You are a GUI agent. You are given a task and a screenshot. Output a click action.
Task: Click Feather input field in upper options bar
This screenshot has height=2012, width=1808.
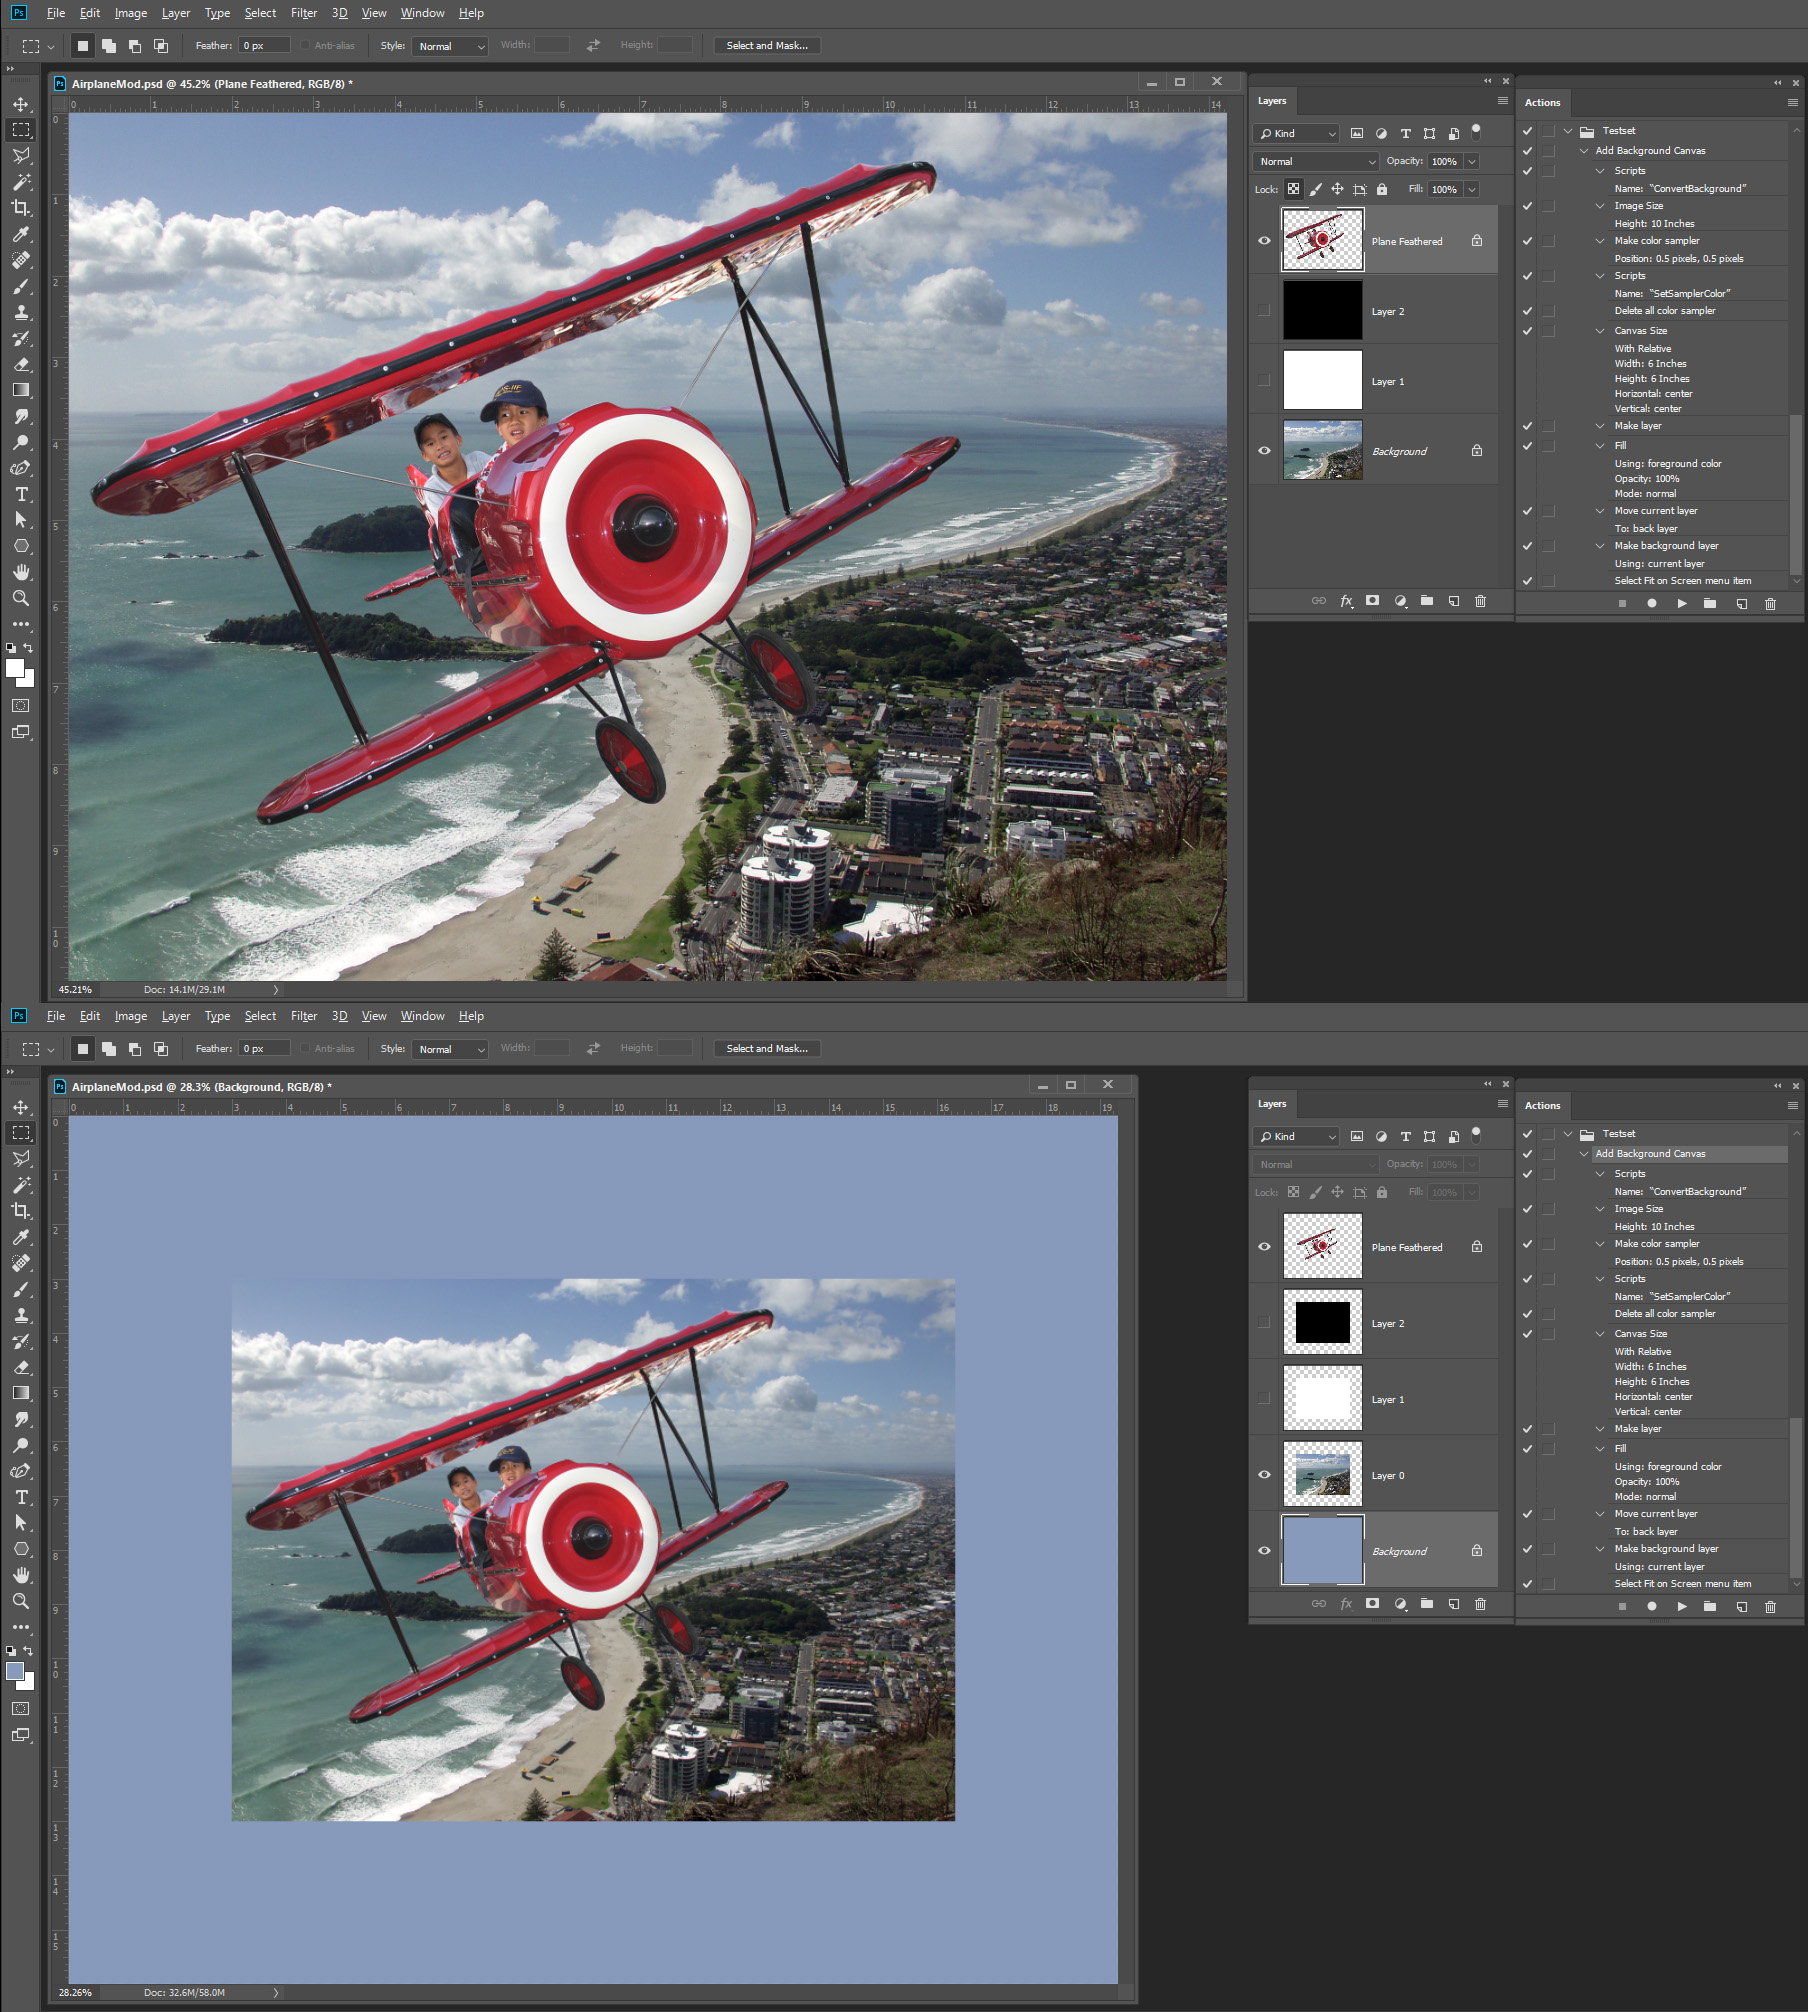pos(264,45)
